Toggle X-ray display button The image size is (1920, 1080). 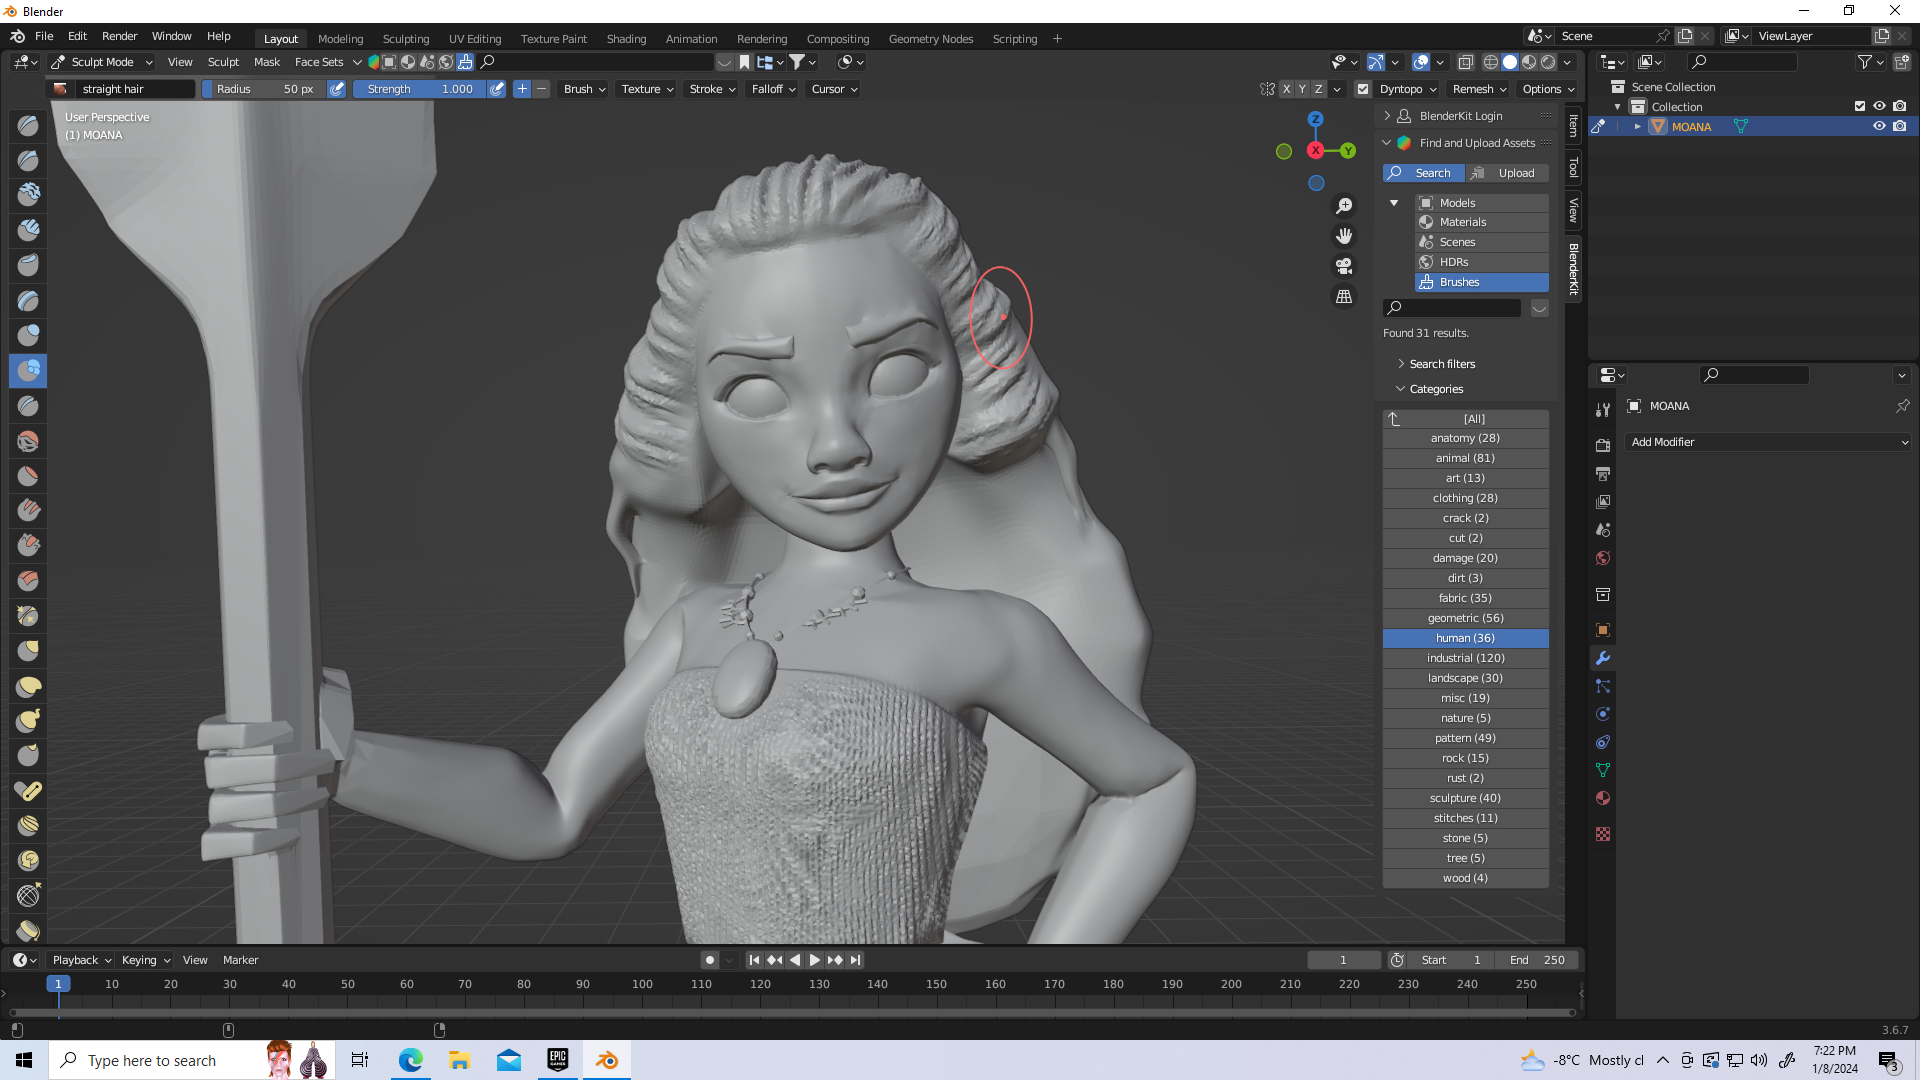tap(1466, 62)
